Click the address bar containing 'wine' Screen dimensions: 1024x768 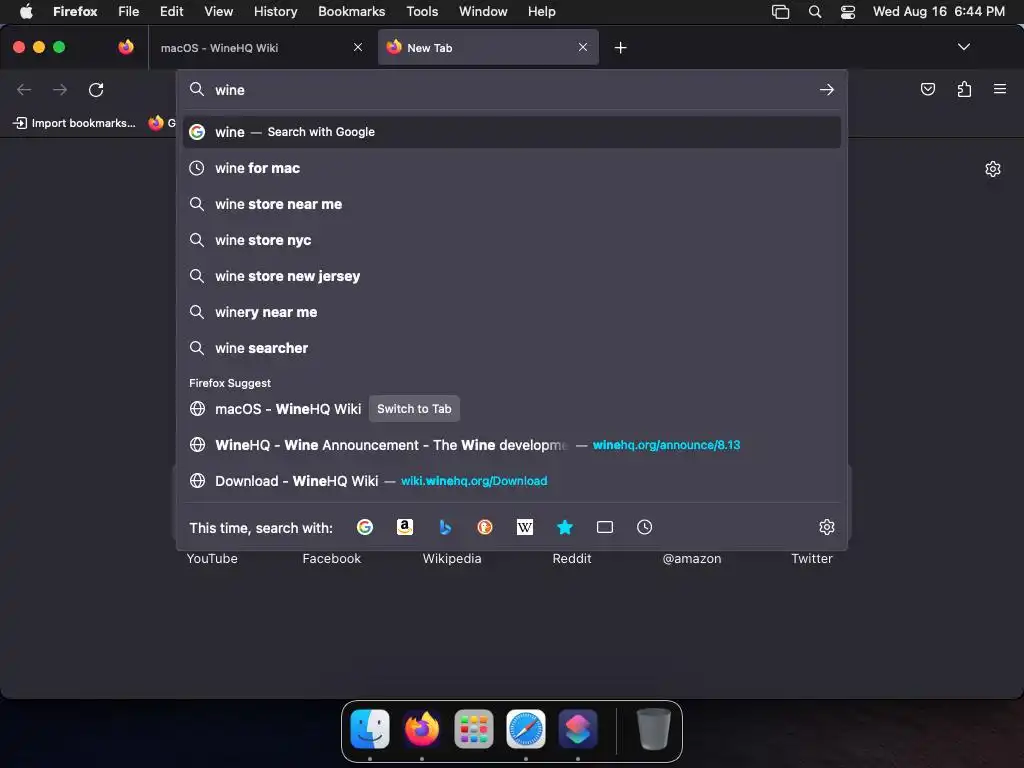tap(512, 89)
